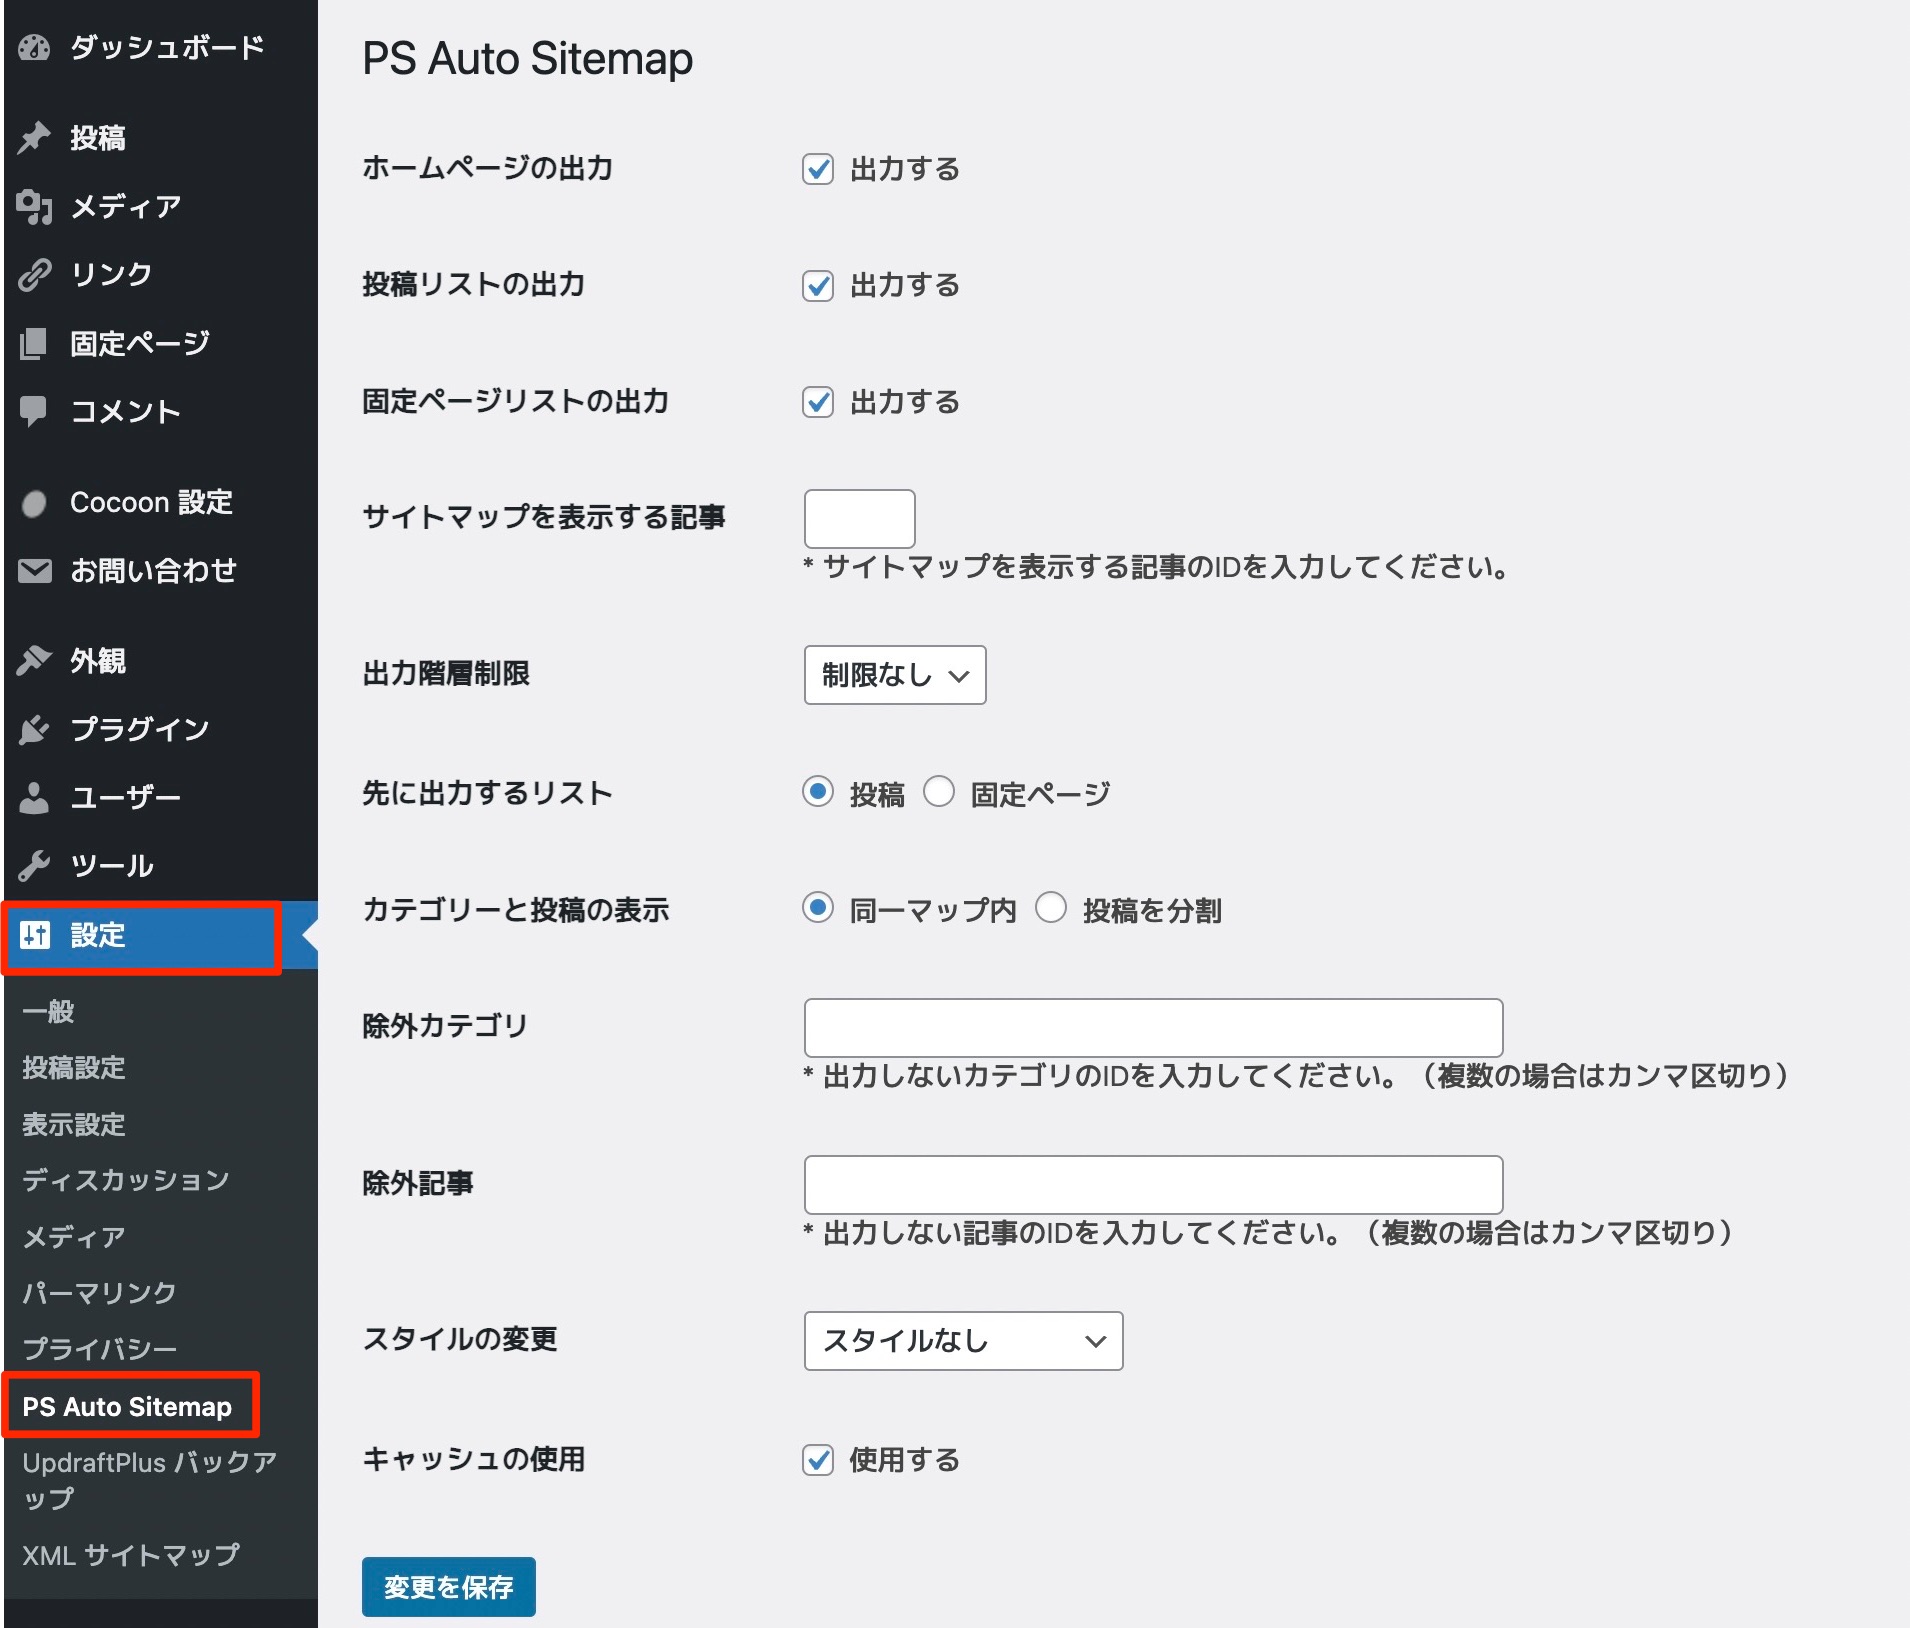Click the speech bubble icon beside コメント
Viewport: 1910px width, 1628px height.
pos(34,411)
